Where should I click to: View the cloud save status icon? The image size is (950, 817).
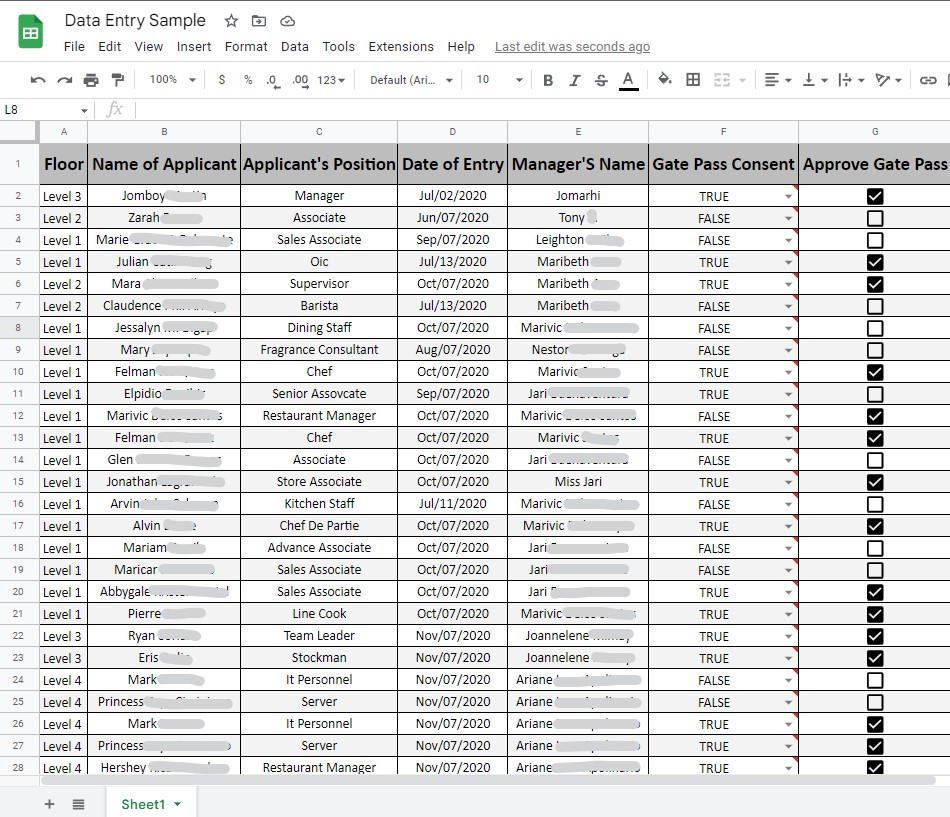(287, 21)
